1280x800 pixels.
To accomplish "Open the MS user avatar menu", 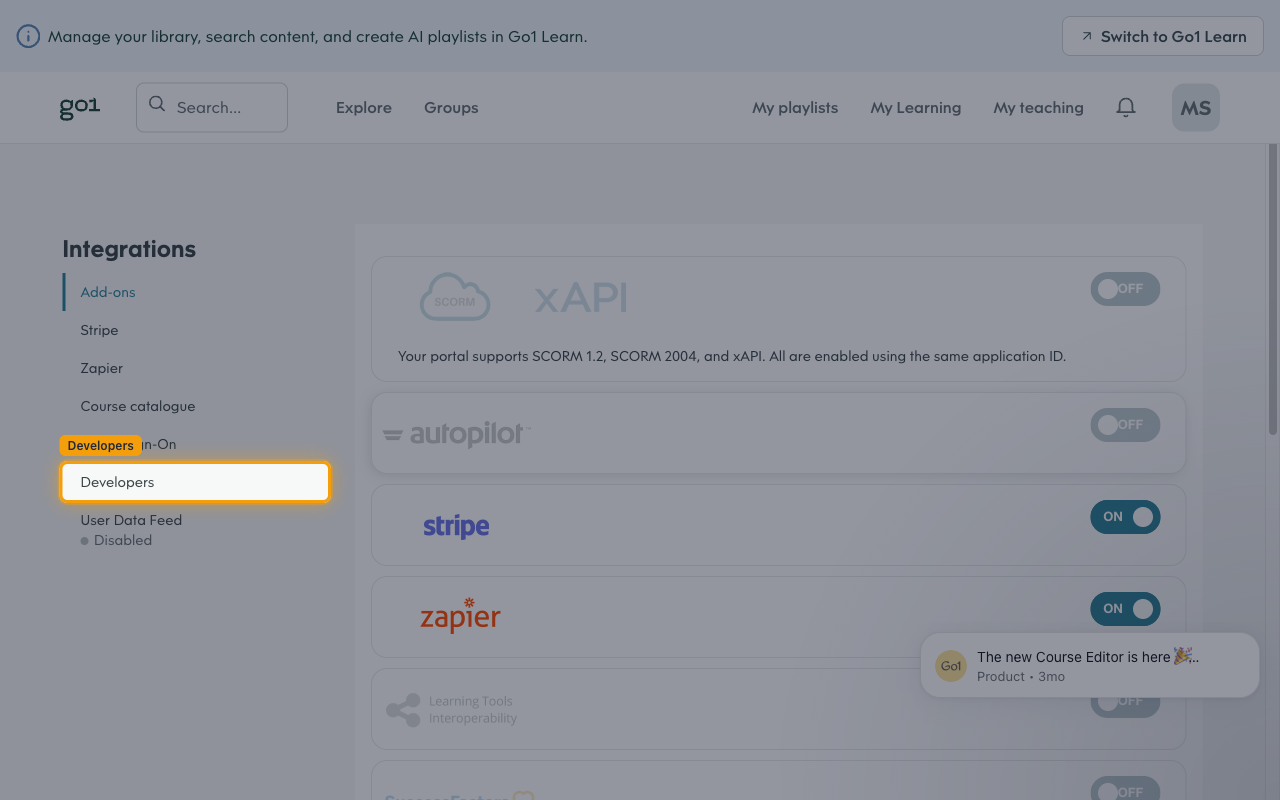I will click(x=1196, y=108).
